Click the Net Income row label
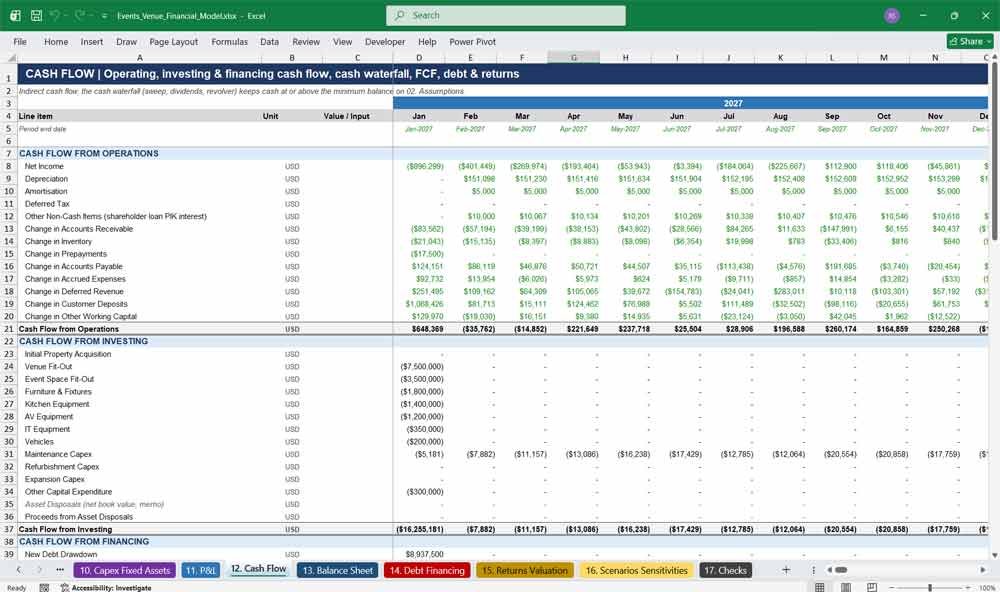 [44, 166]
